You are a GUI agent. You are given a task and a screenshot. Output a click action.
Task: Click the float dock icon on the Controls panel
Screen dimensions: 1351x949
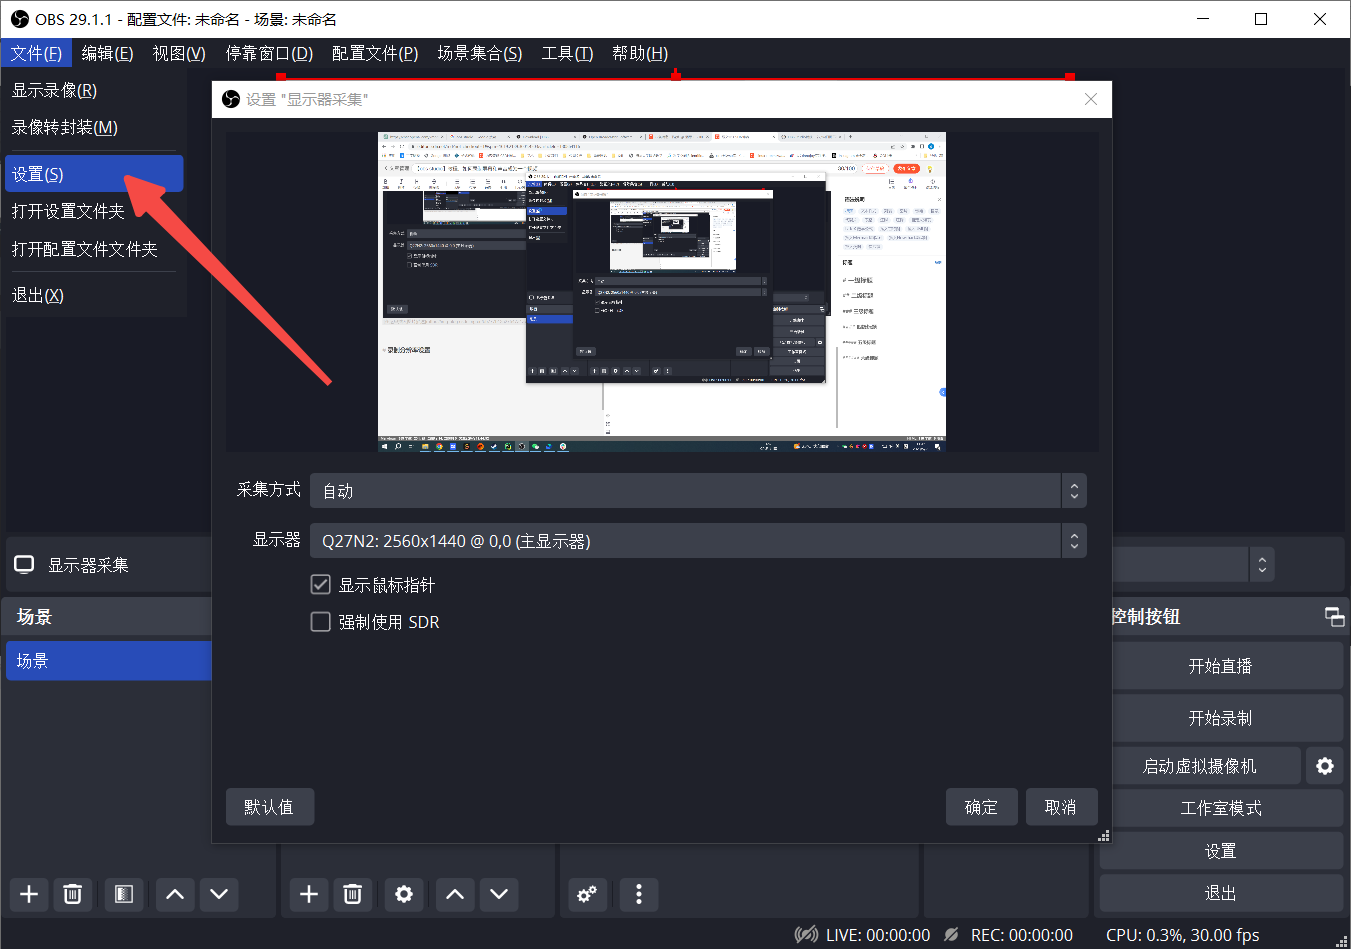point(1334,616)
